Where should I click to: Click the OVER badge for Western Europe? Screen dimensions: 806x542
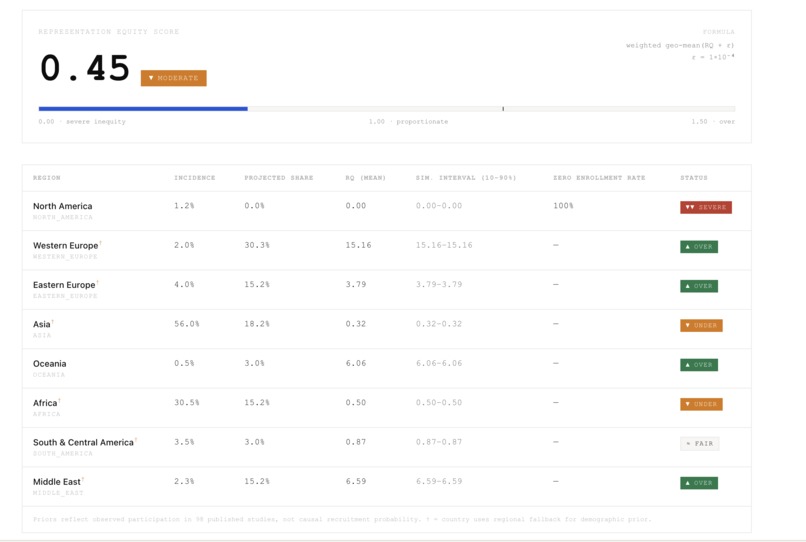pyautogui.click(x=699, y=247)
